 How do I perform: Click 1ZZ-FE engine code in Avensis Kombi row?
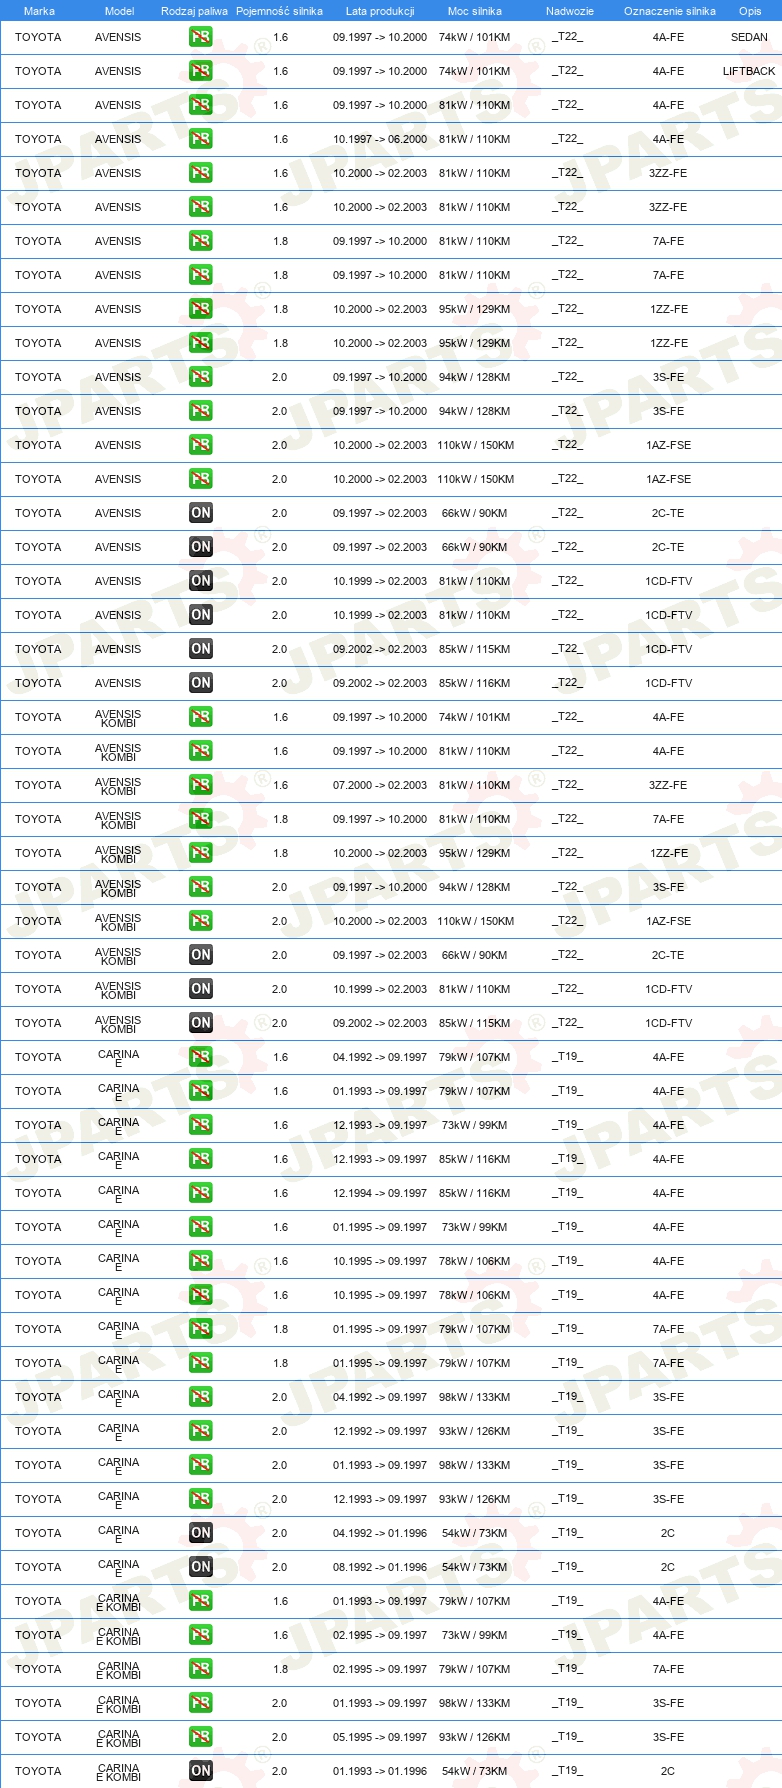pyautogui.click(x=668, y=853)
